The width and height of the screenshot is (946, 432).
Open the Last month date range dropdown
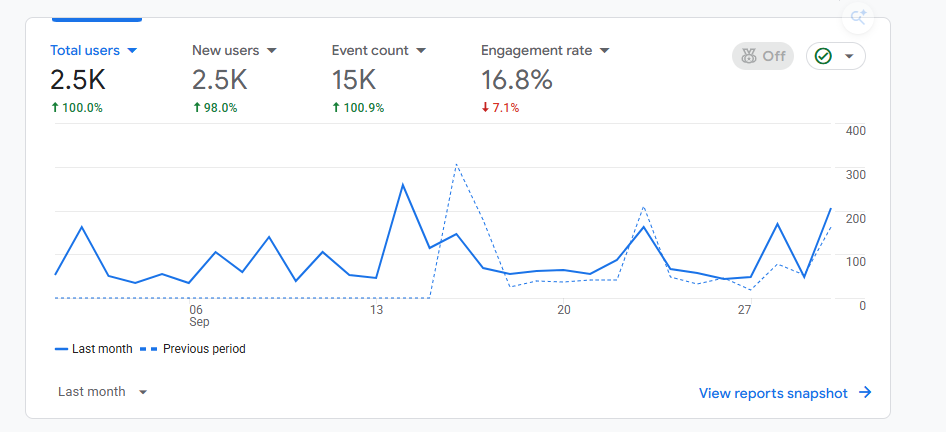point(103,392)
